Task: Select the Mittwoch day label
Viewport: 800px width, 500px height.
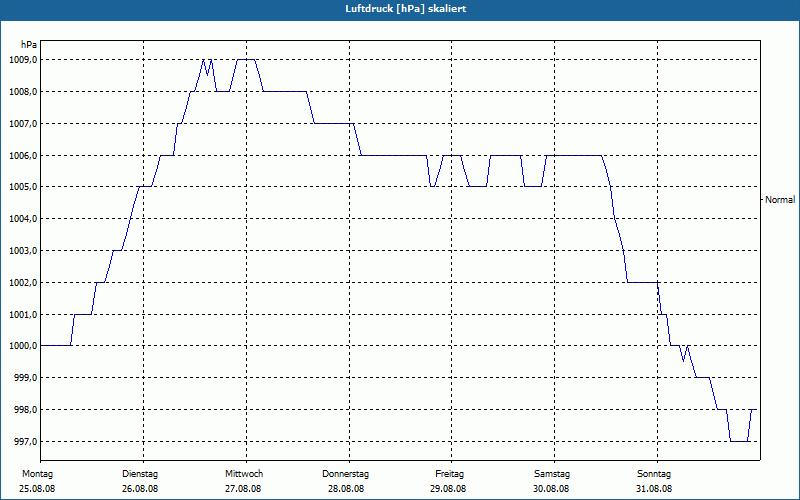Action: (x=244, y=474)
